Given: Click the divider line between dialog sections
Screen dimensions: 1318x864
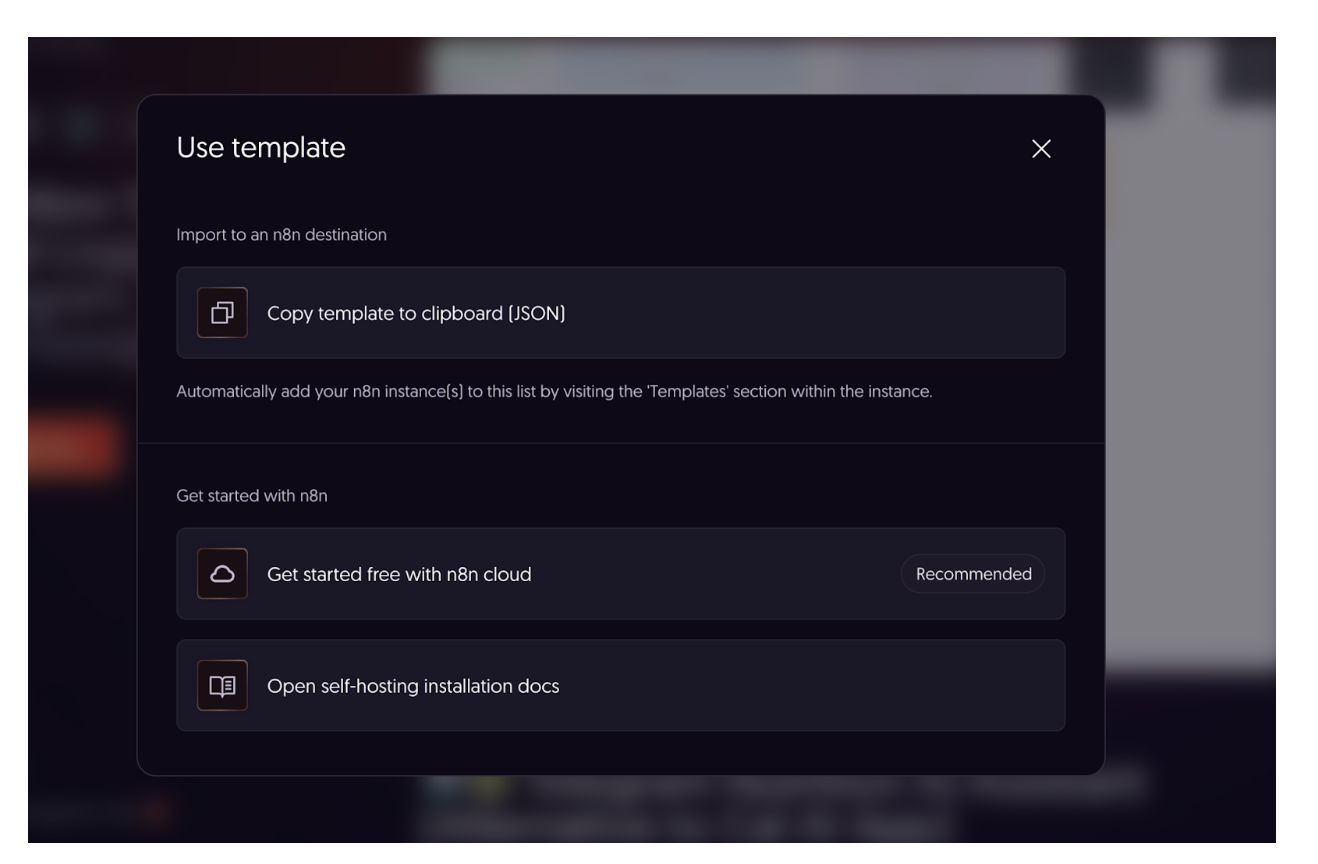Looking at the screenshot, I should (620, 443).
